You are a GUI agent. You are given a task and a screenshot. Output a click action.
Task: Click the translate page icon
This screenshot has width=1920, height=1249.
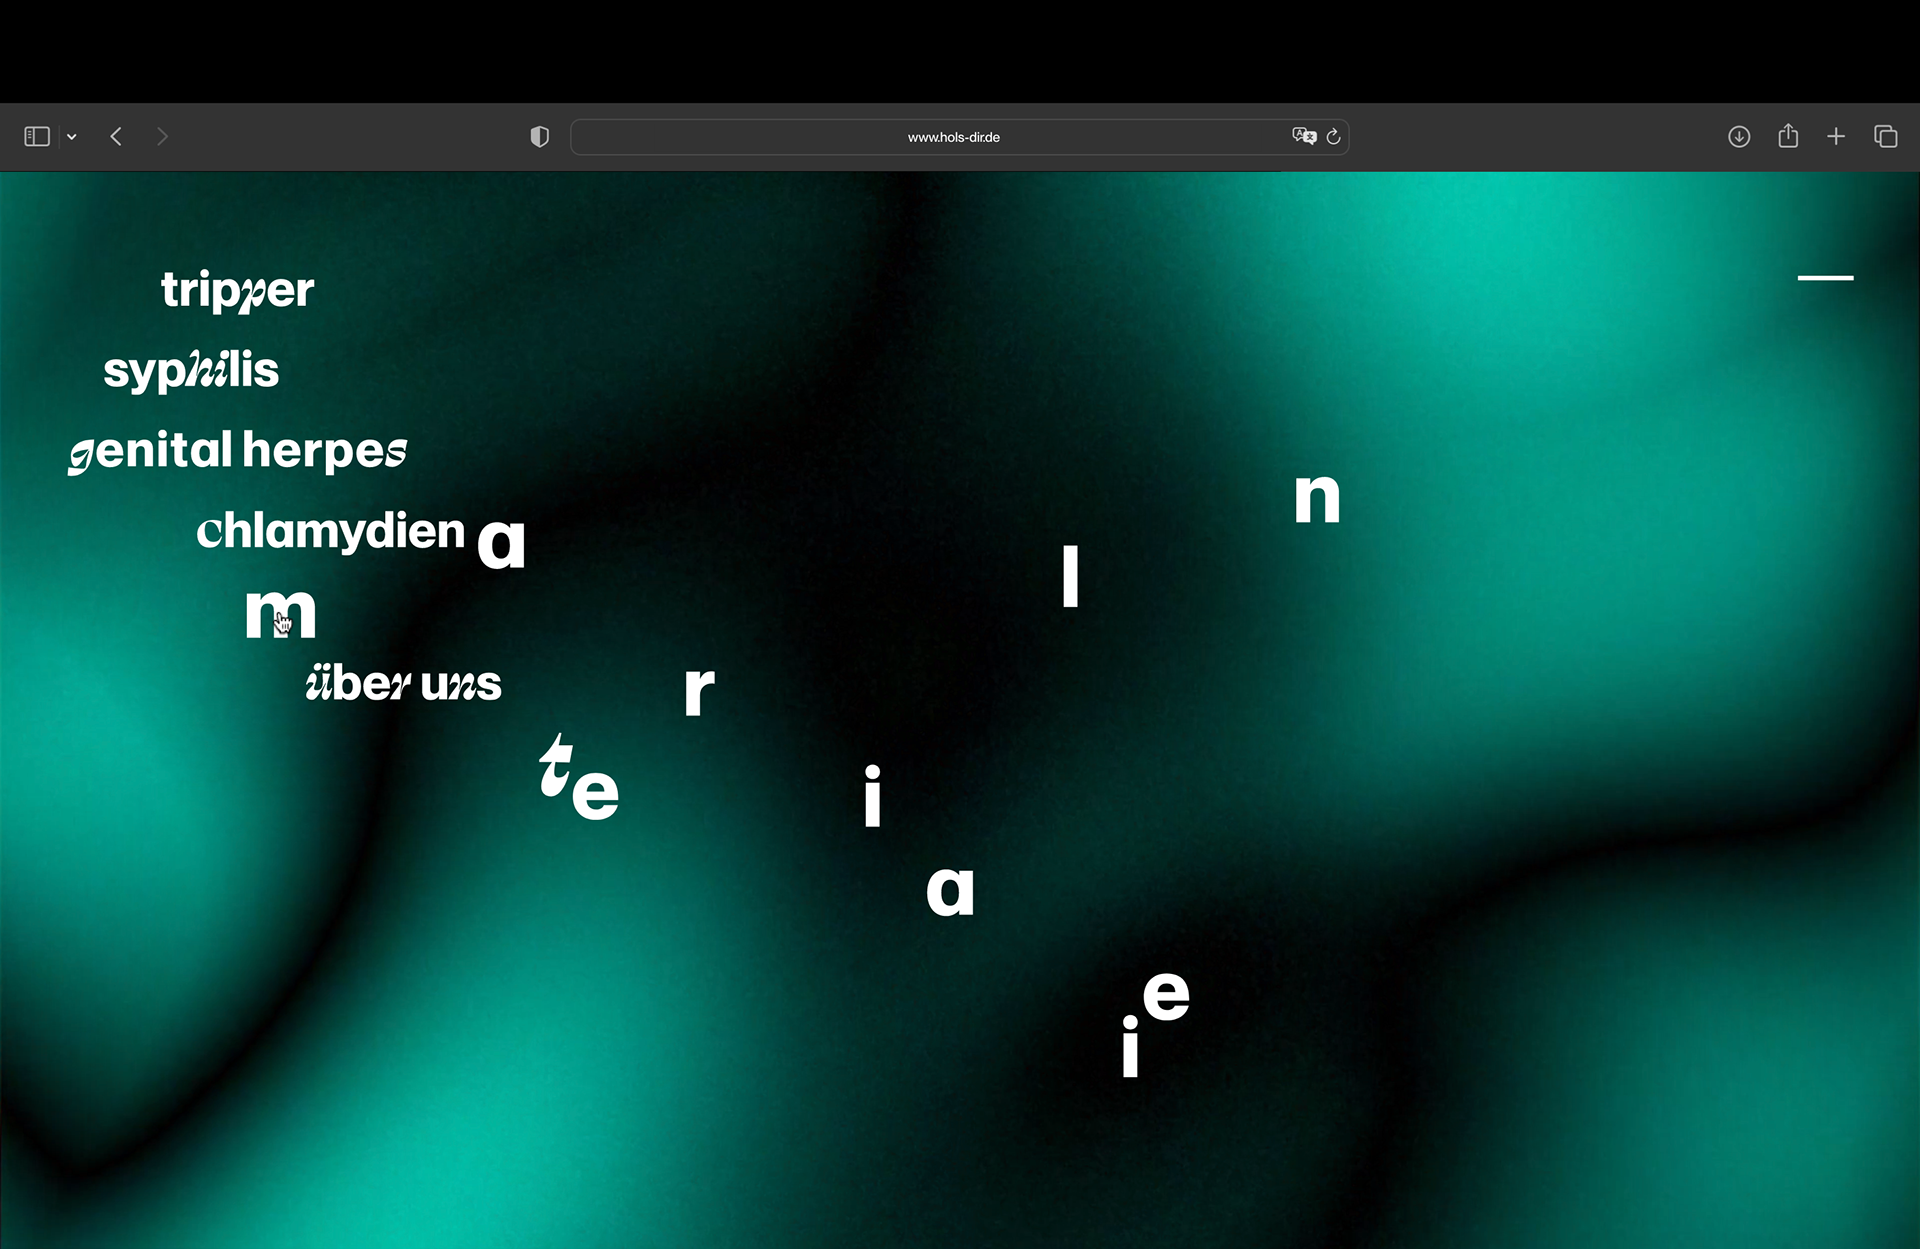click(1303, 137)
